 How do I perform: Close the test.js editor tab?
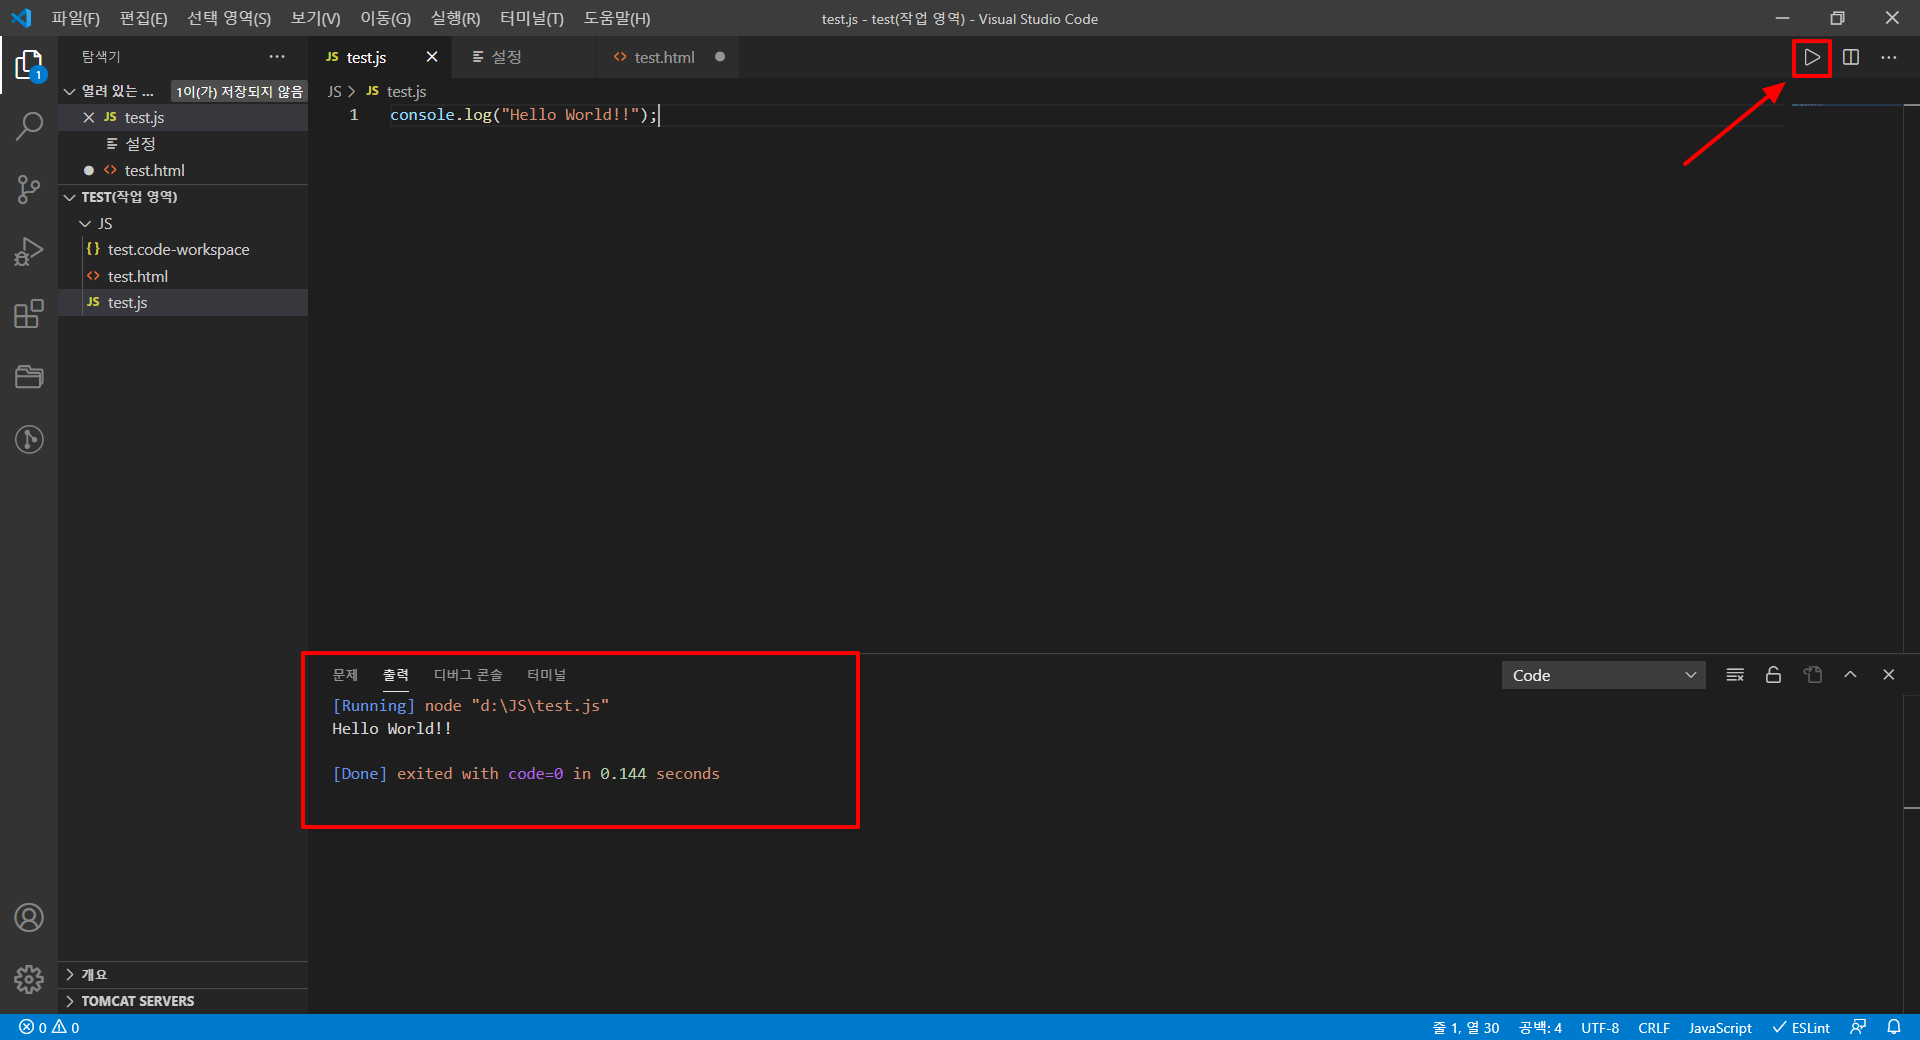click(x=432, y=57)
